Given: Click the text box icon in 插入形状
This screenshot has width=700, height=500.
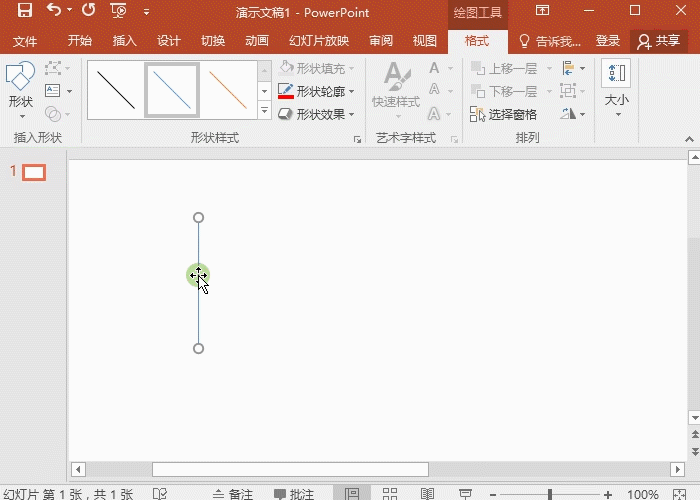Looking at the screenshot, I should click(53, 91).
